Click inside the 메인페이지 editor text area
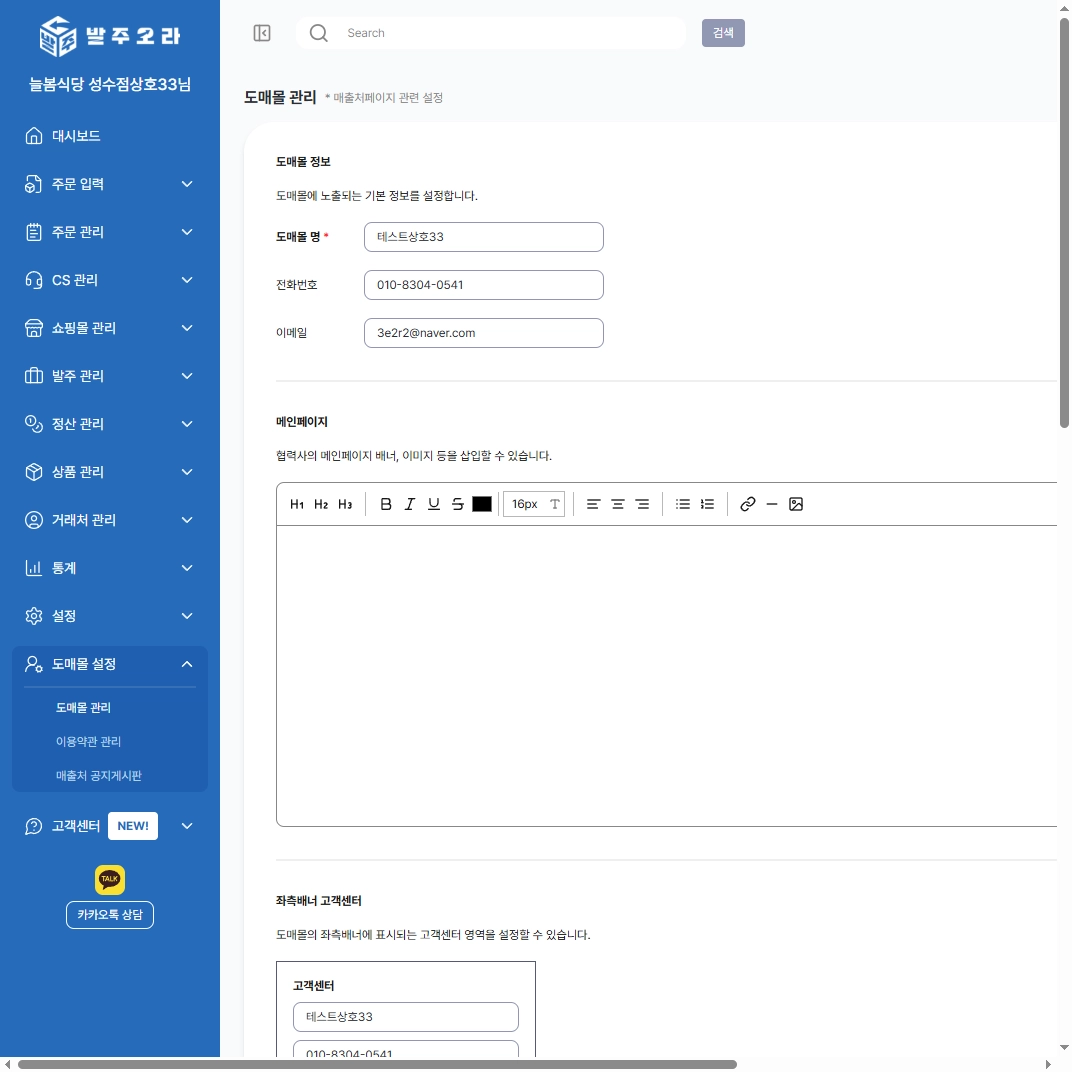The image size is (1072, 1072). pyautogui.click(x=667, y=675)
